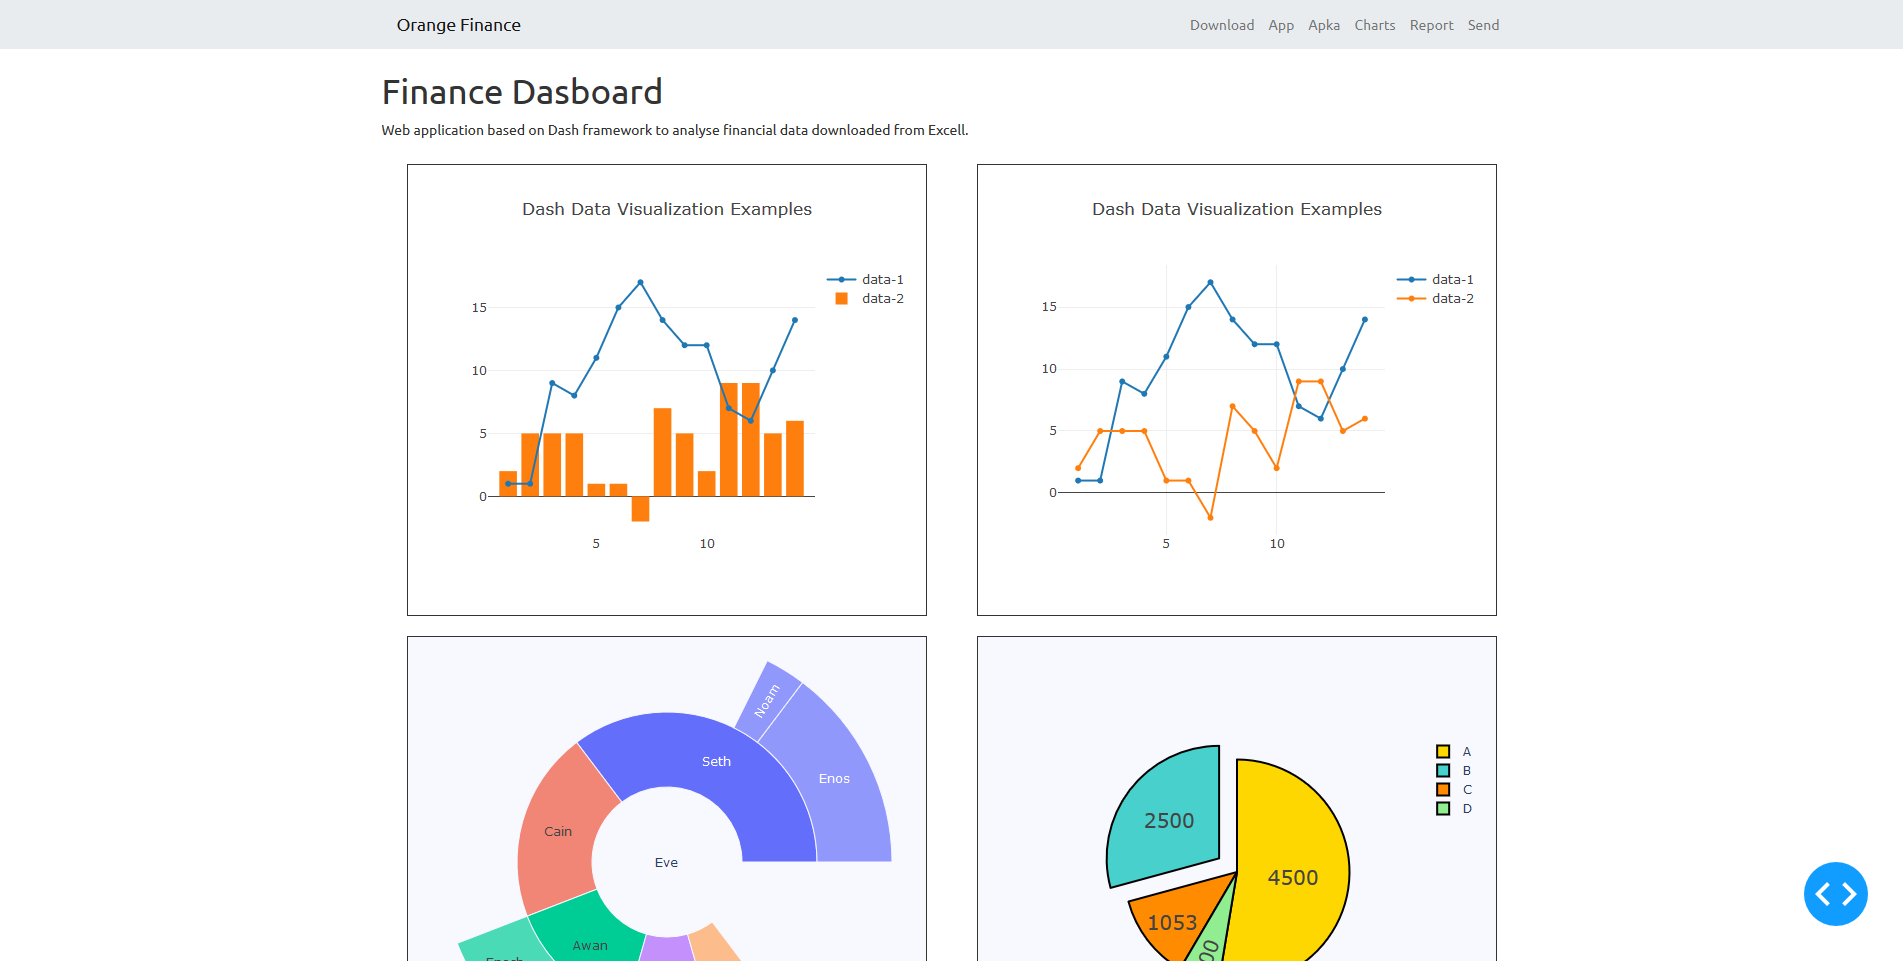This screenshot has width=1903, height=961.
Task: Toggle pie legend entry A
Action: click(x=1454, y=751)
